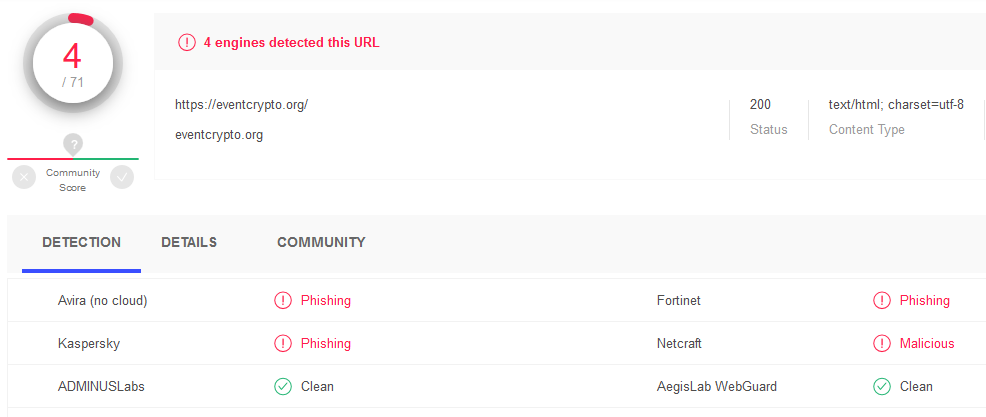Click the alert icon beside '4 engines detected'
Viewport: 986px width, 417px height.
click(187, 43)
